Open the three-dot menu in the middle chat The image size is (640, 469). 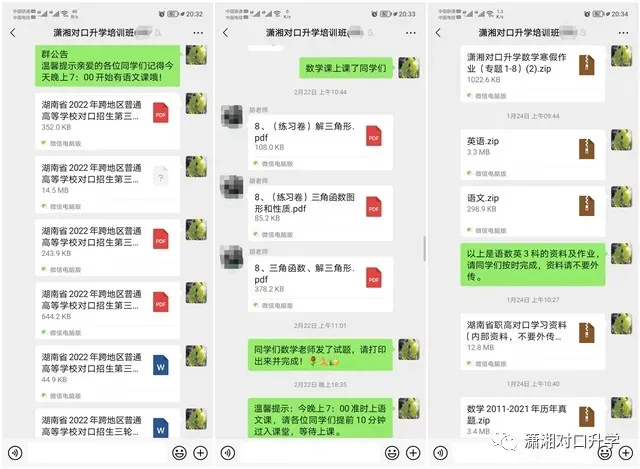coord(411,33)
